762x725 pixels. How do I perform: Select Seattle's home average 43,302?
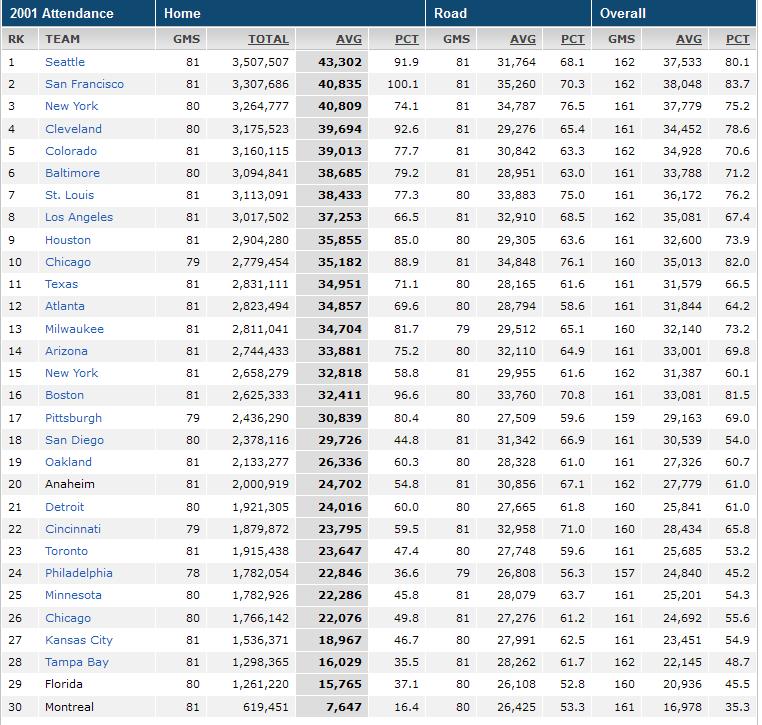coord(340,62)
